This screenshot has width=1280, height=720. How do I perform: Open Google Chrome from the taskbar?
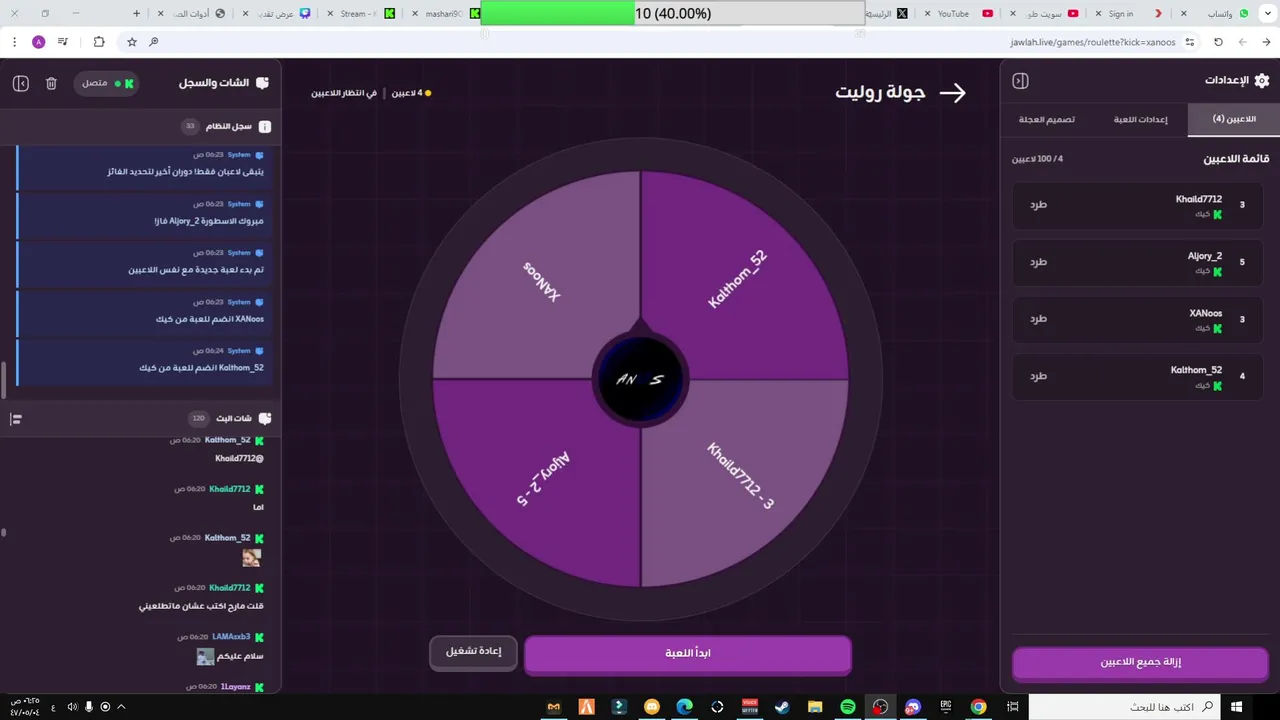pyautogui.click(x=978, y=707)
